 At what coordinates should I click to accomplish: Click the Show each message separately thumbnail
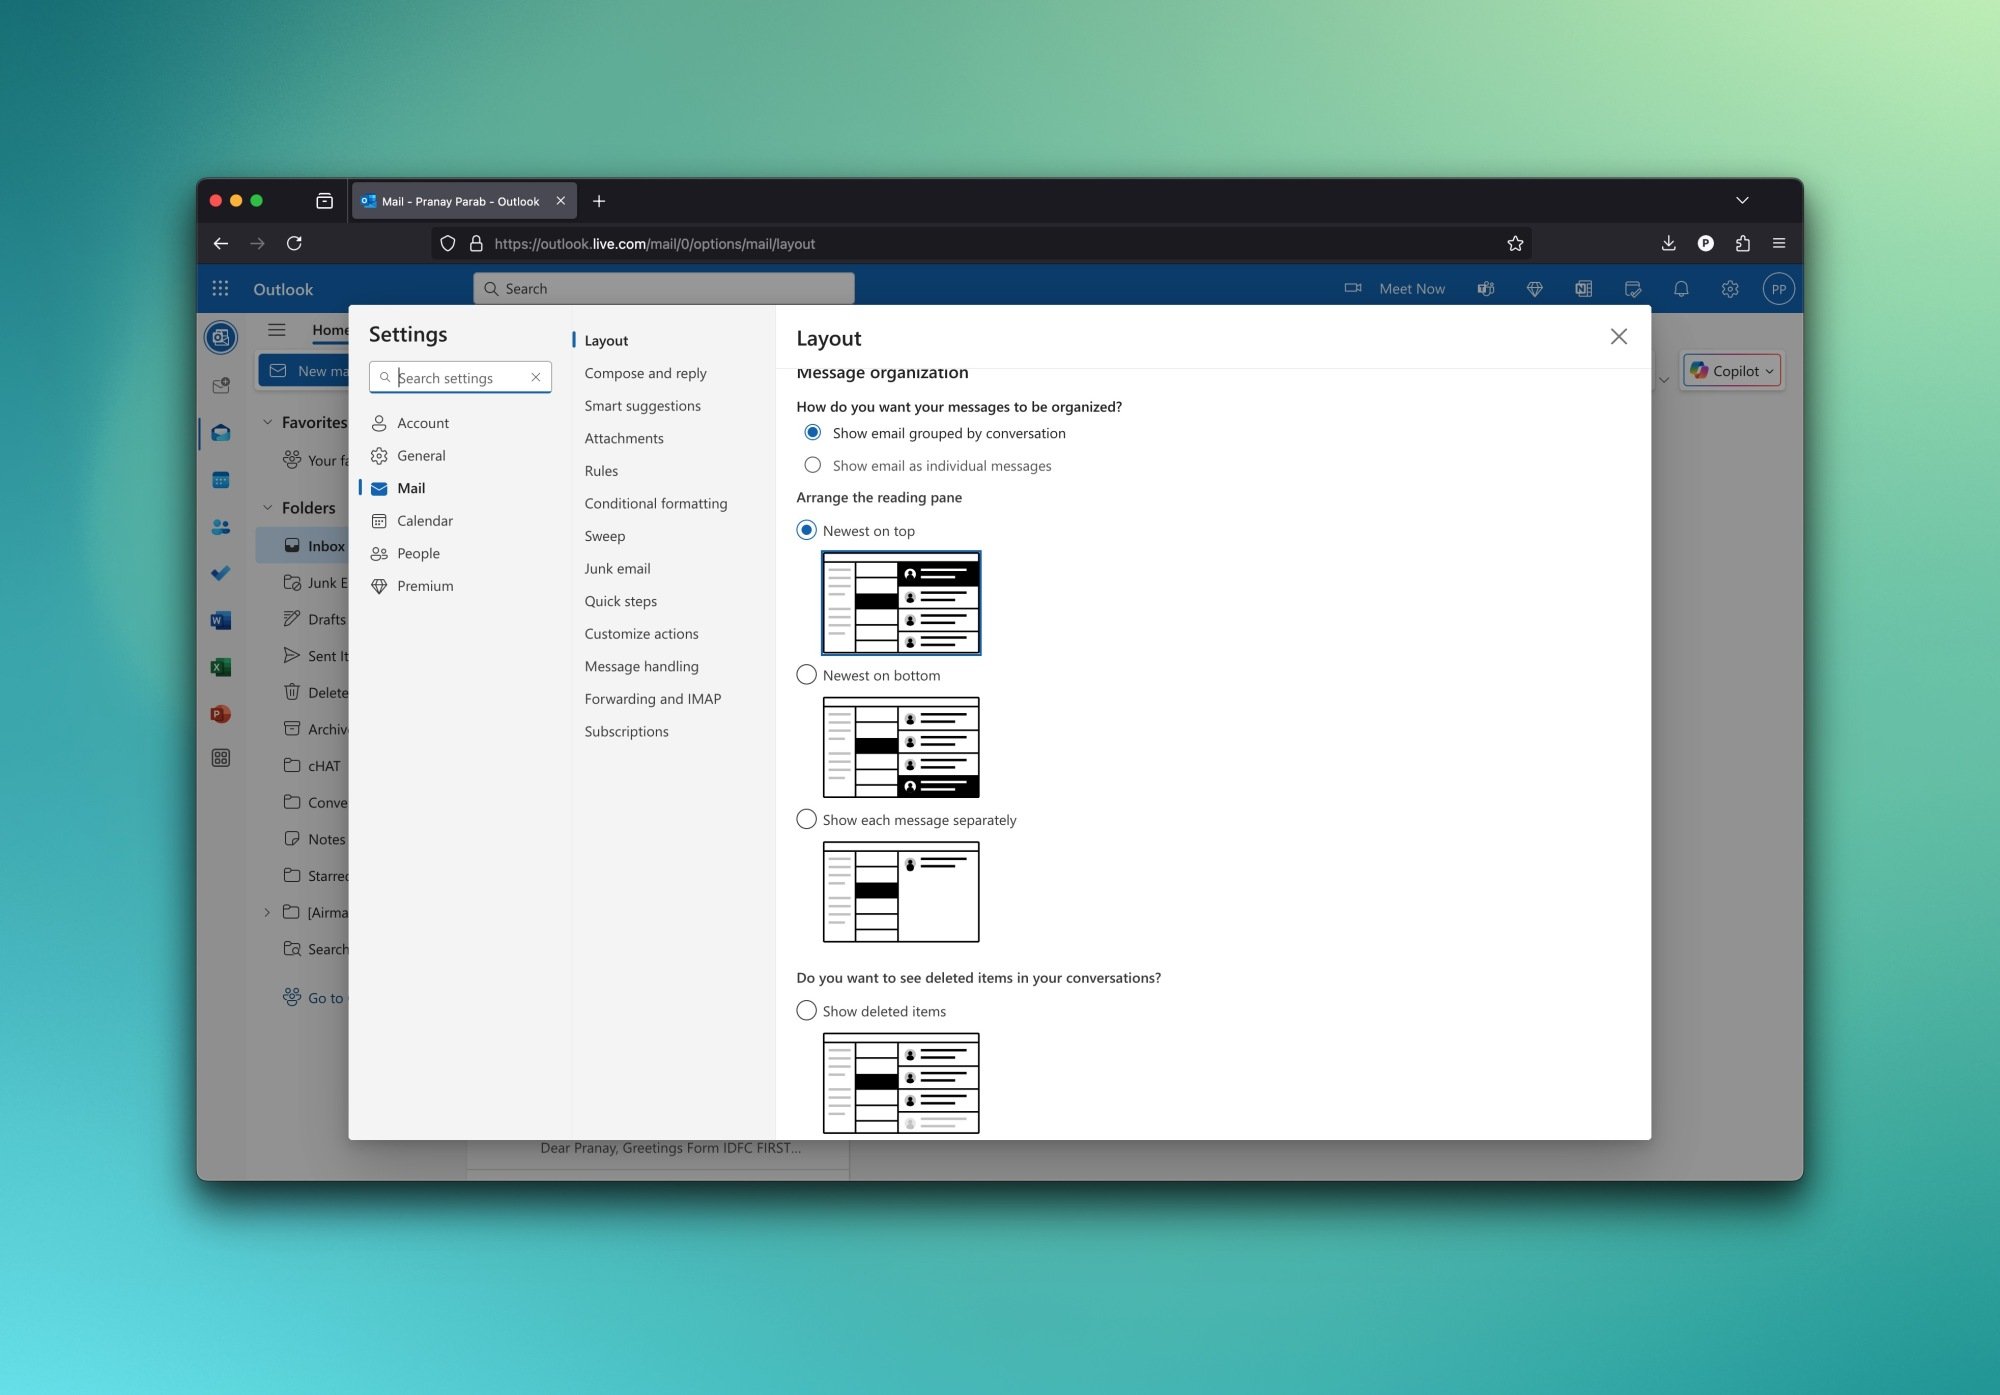point(901,892)
